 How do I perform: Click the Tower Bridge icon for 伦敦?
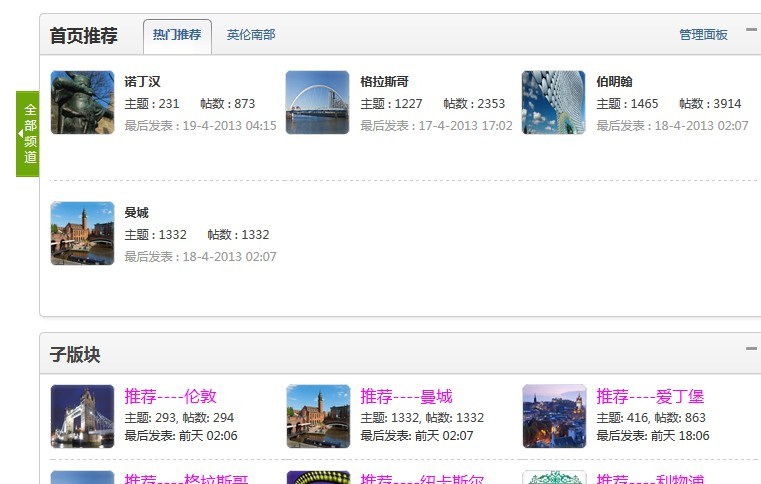pyautogui.click(x=82, y=417)
